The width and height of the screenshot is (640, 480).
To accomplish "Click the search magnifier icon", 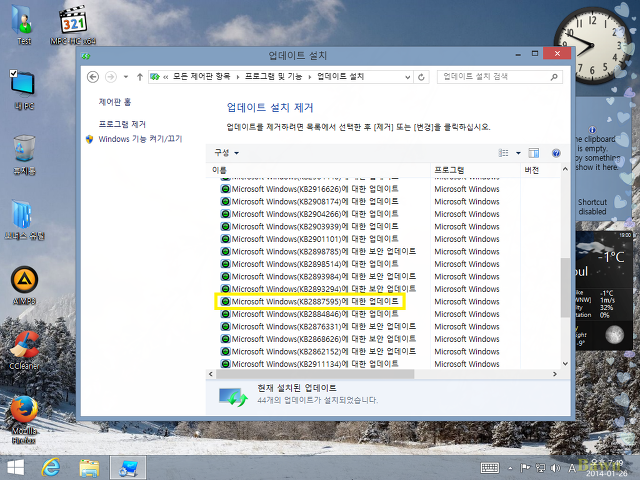I will pyautogui.click(x=554, y=77).
